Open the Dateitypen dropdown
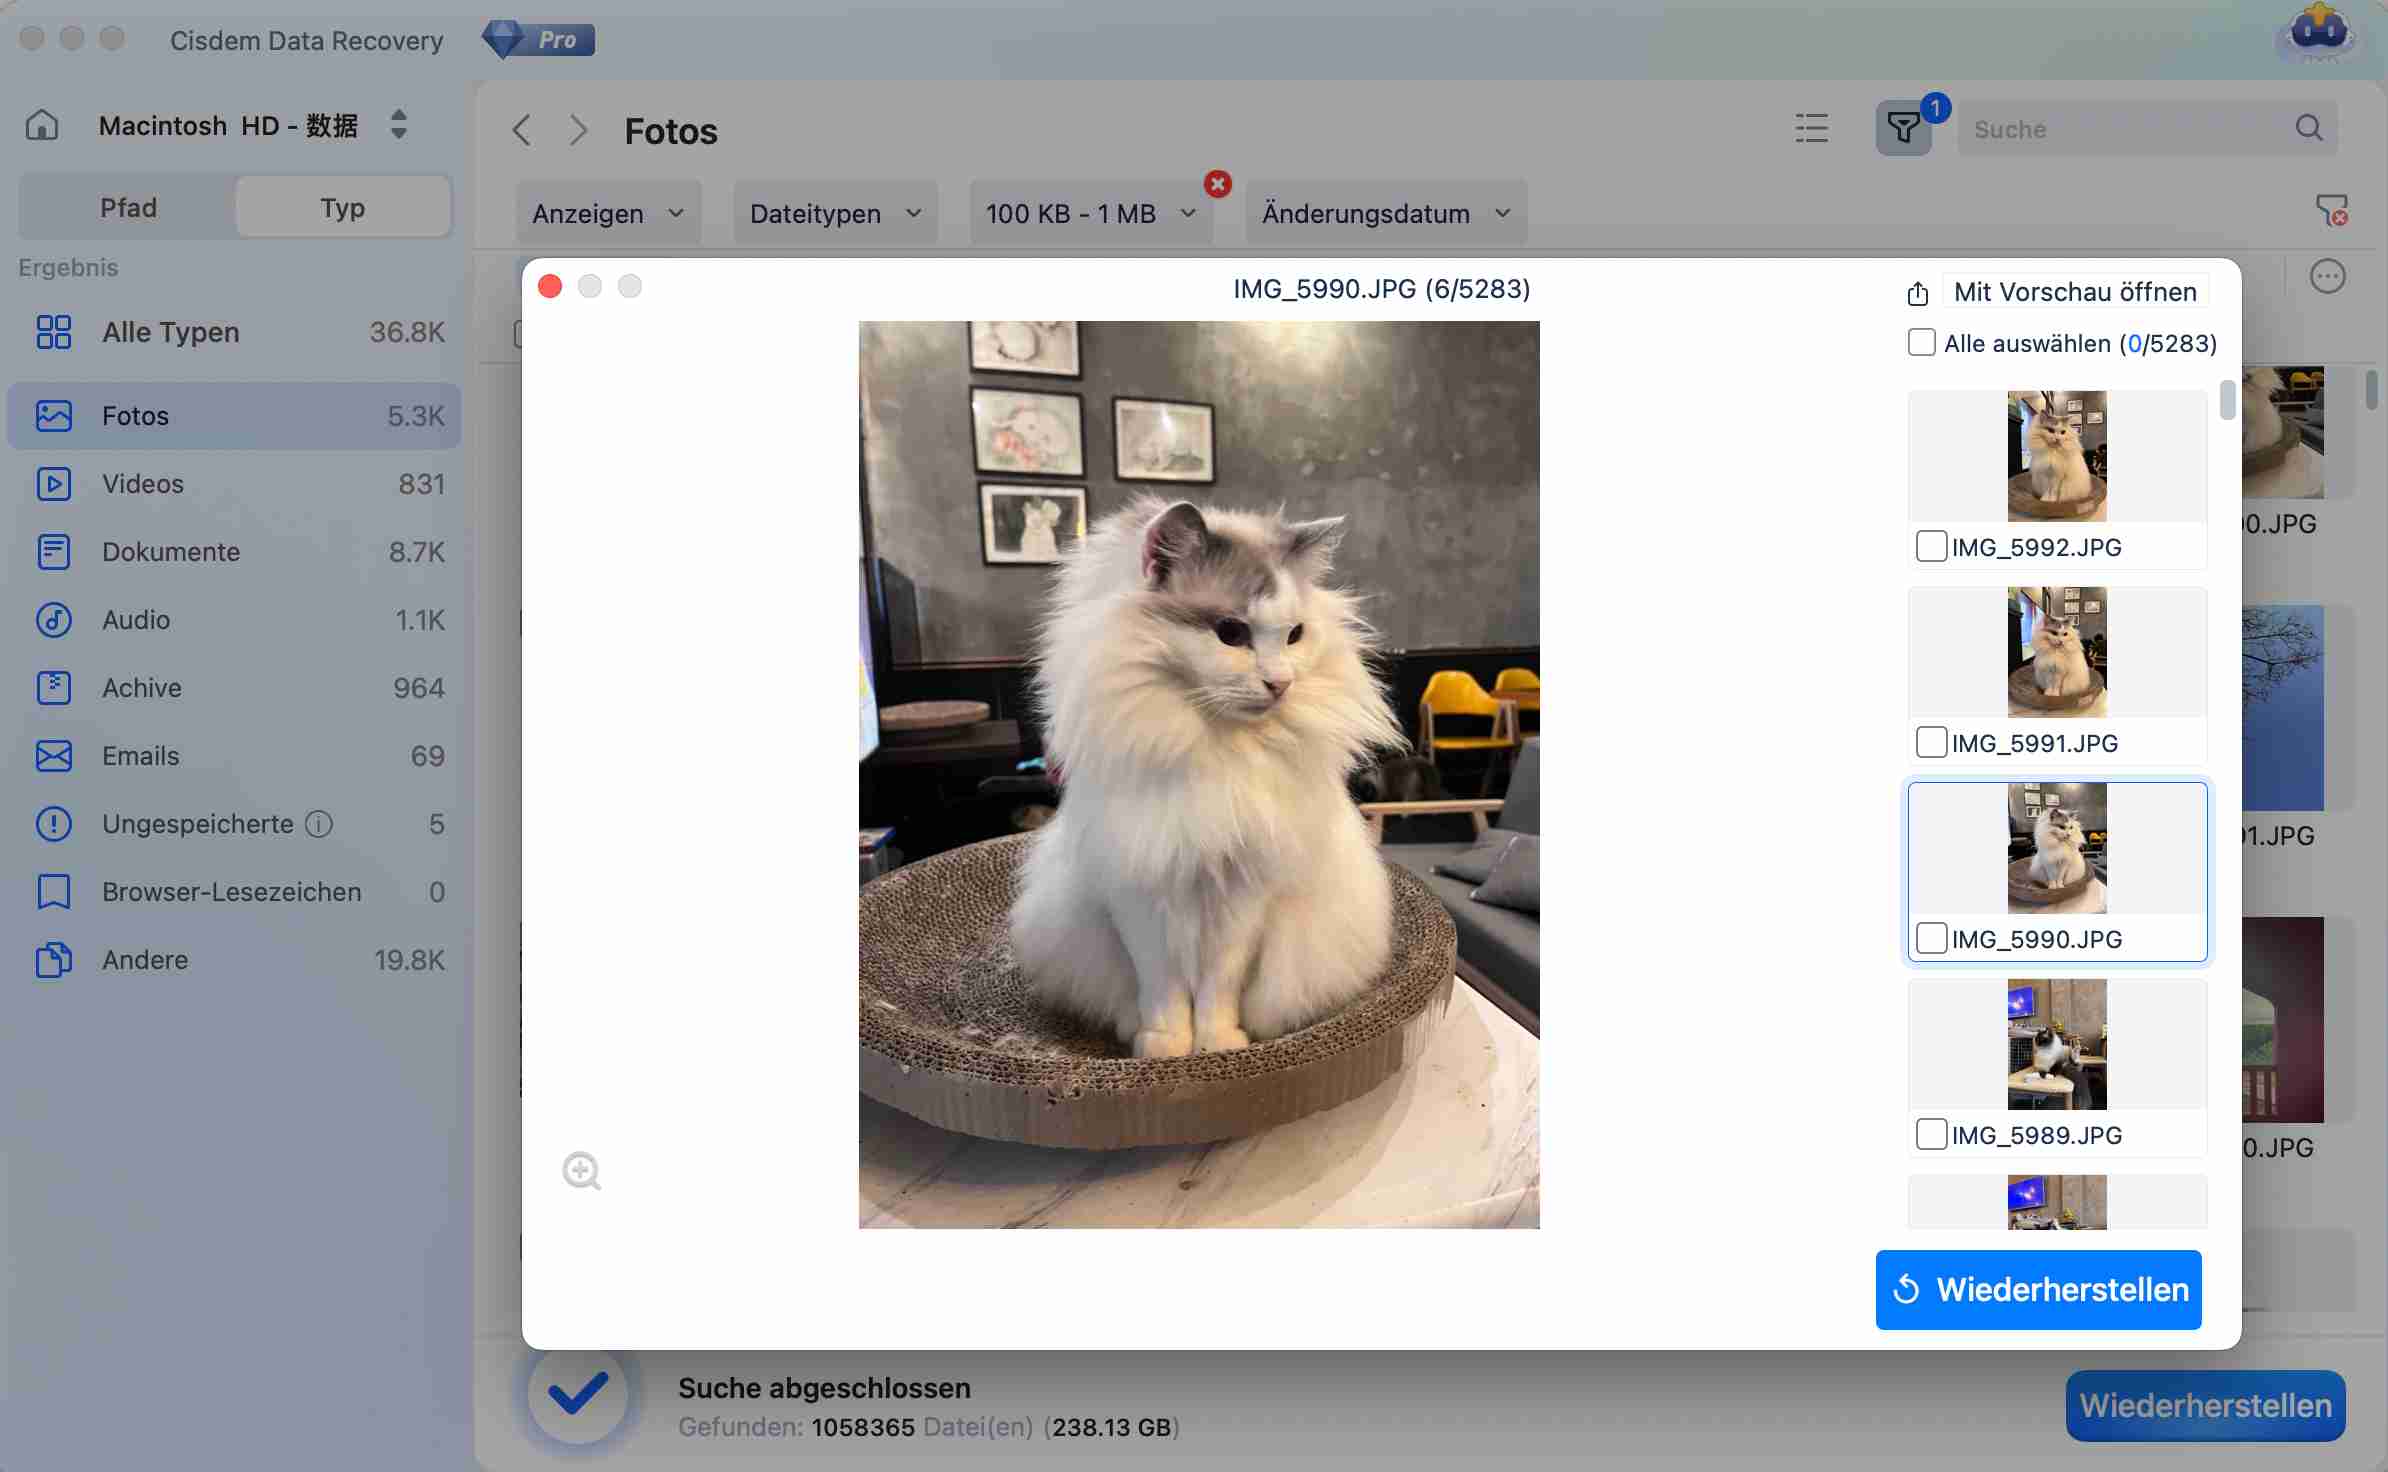This screenshot has height=1472, width=2388. pos(834,214)
